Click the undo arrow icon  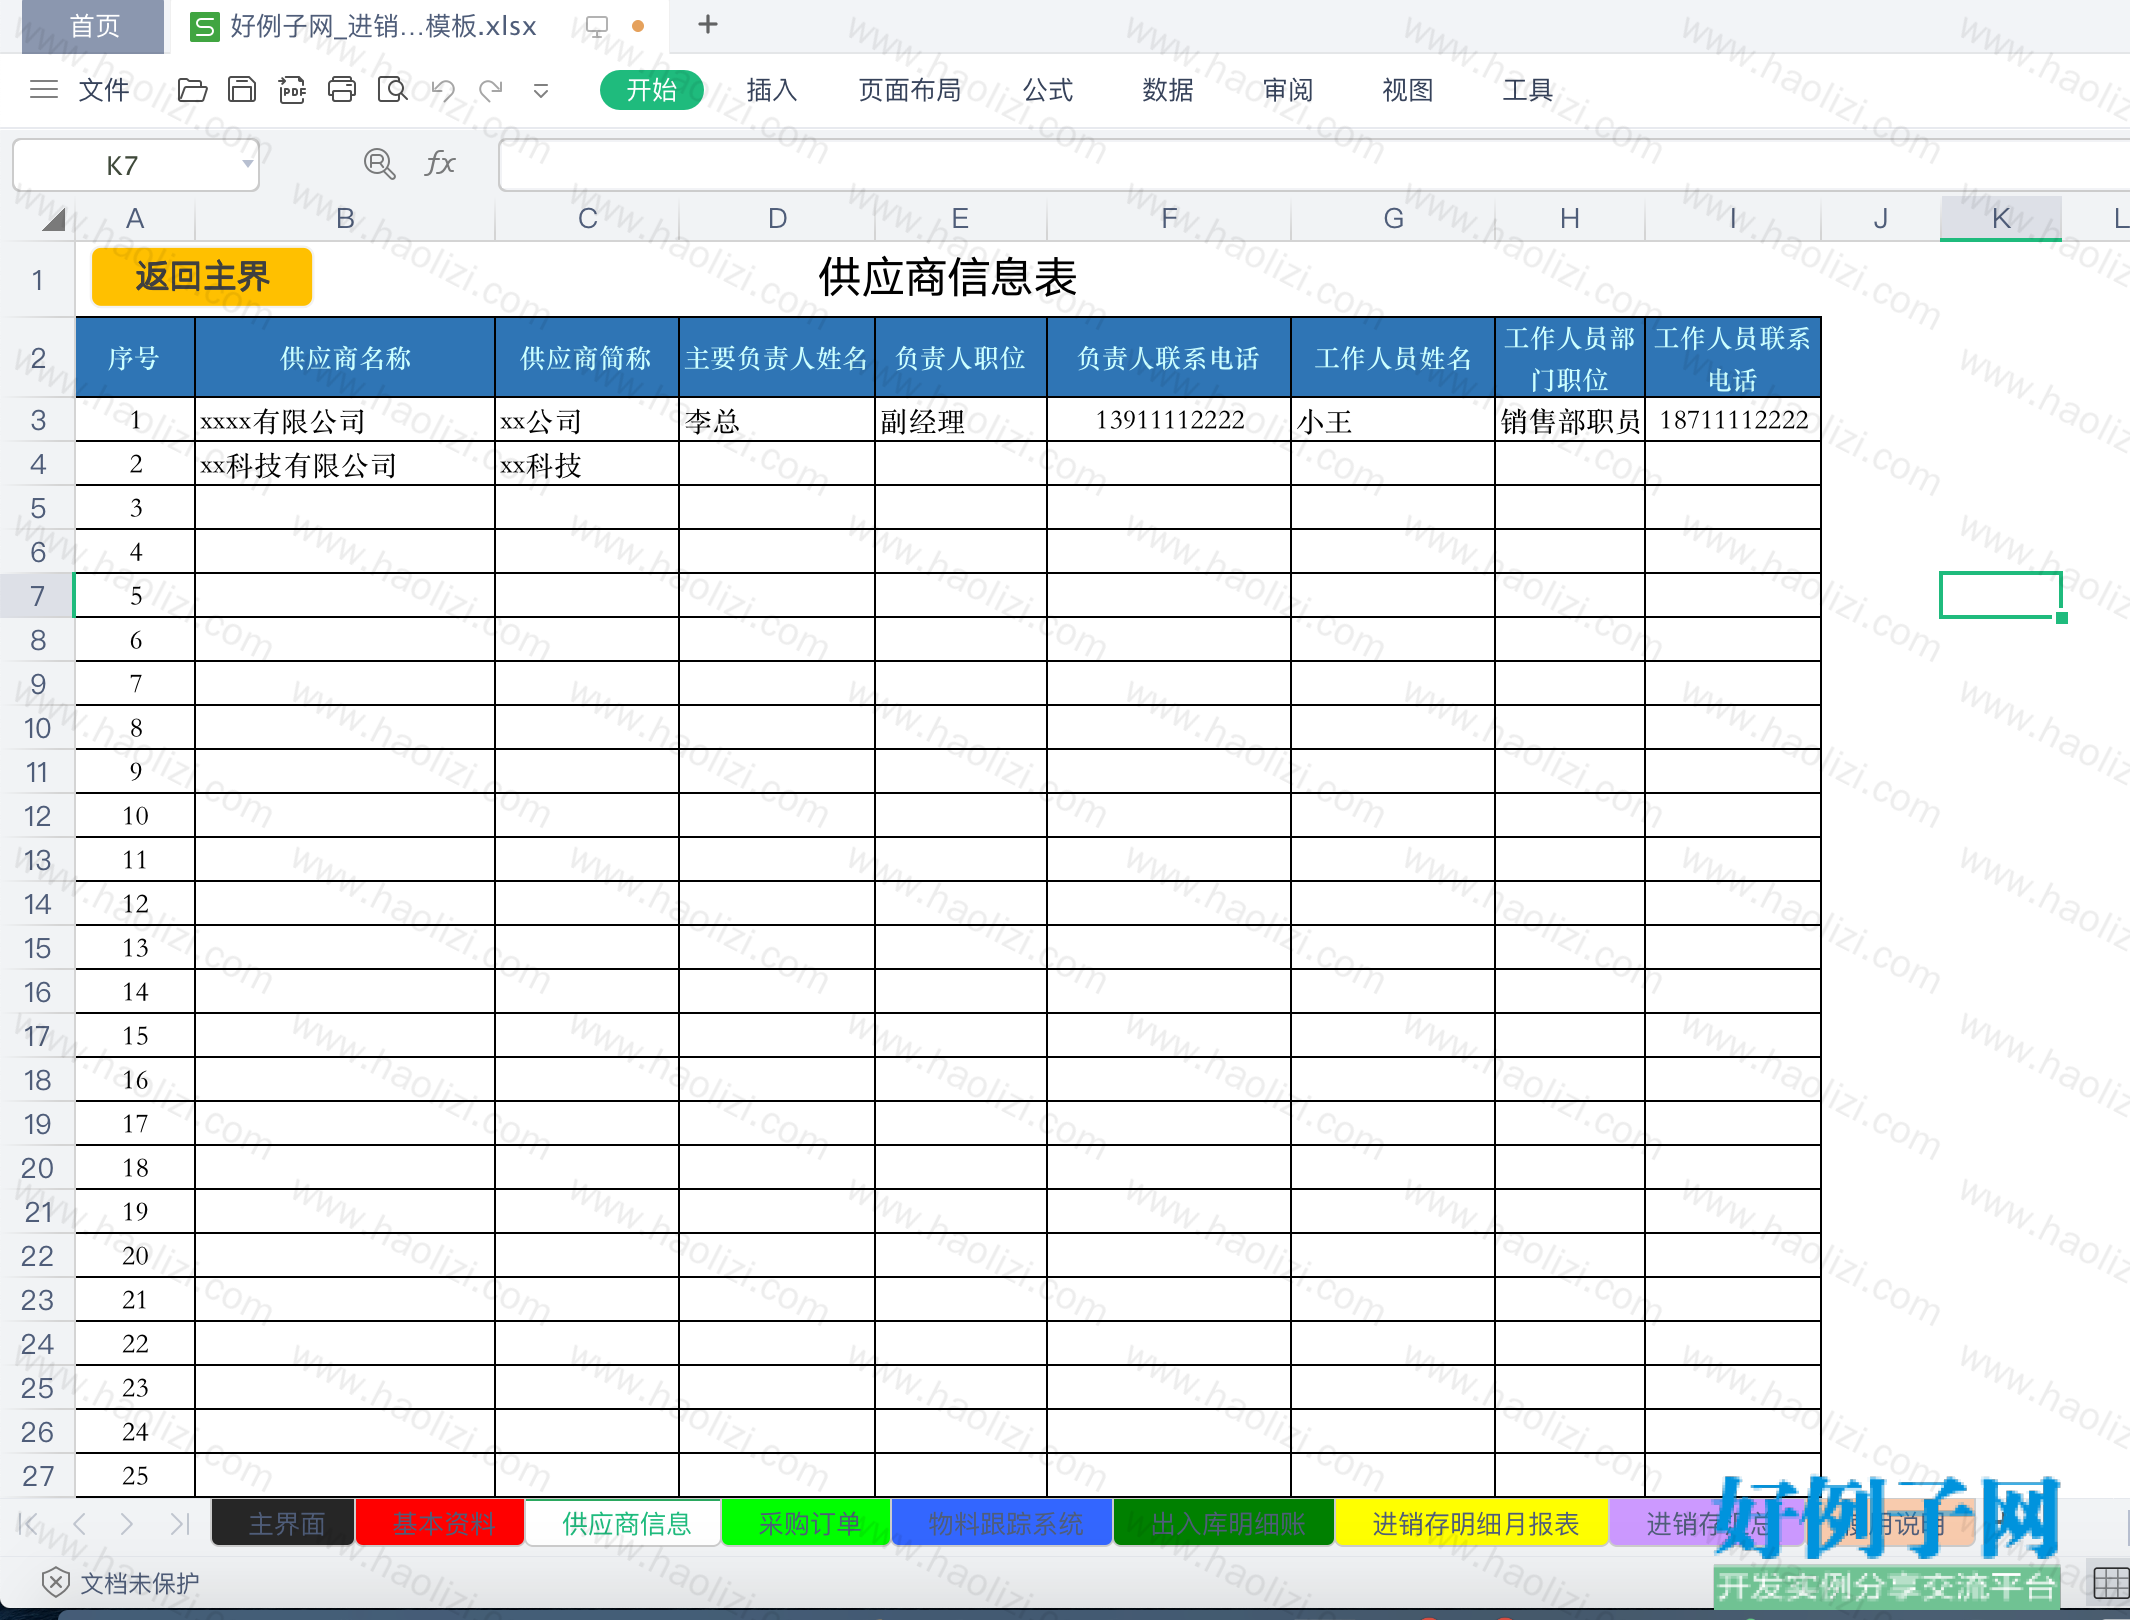[443, 91]
